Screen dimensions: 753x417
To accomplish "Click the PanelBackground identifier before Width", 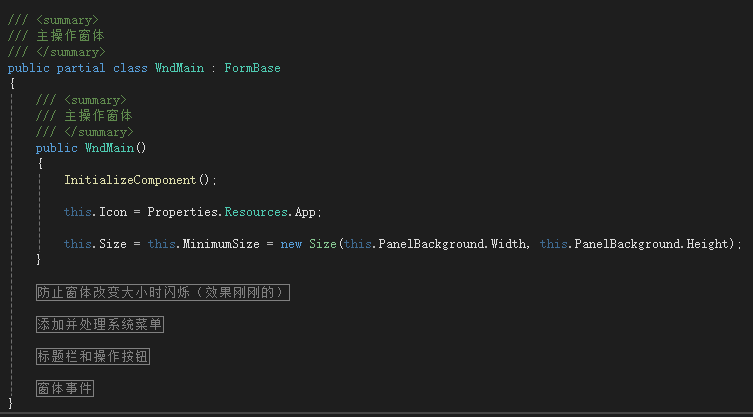I will [x=431, y=244].
